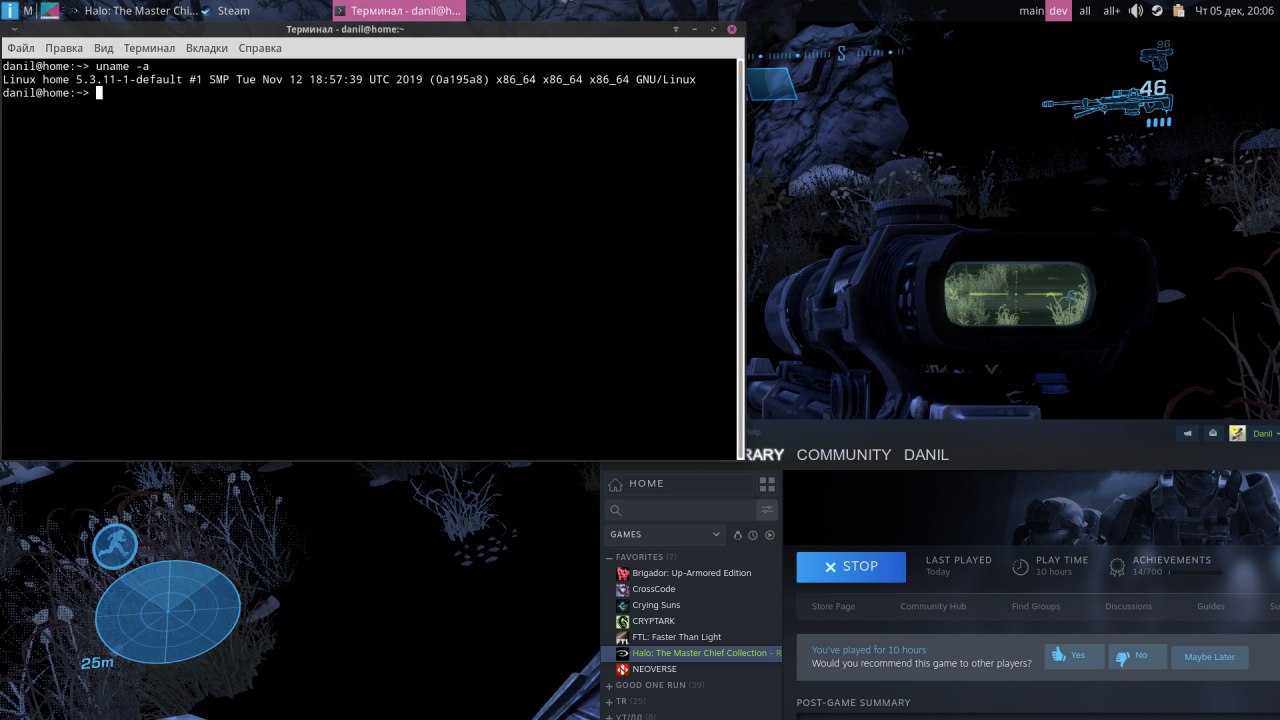Select the CRYPTARK game icon

pyautogui.click(x=623, y=622)
